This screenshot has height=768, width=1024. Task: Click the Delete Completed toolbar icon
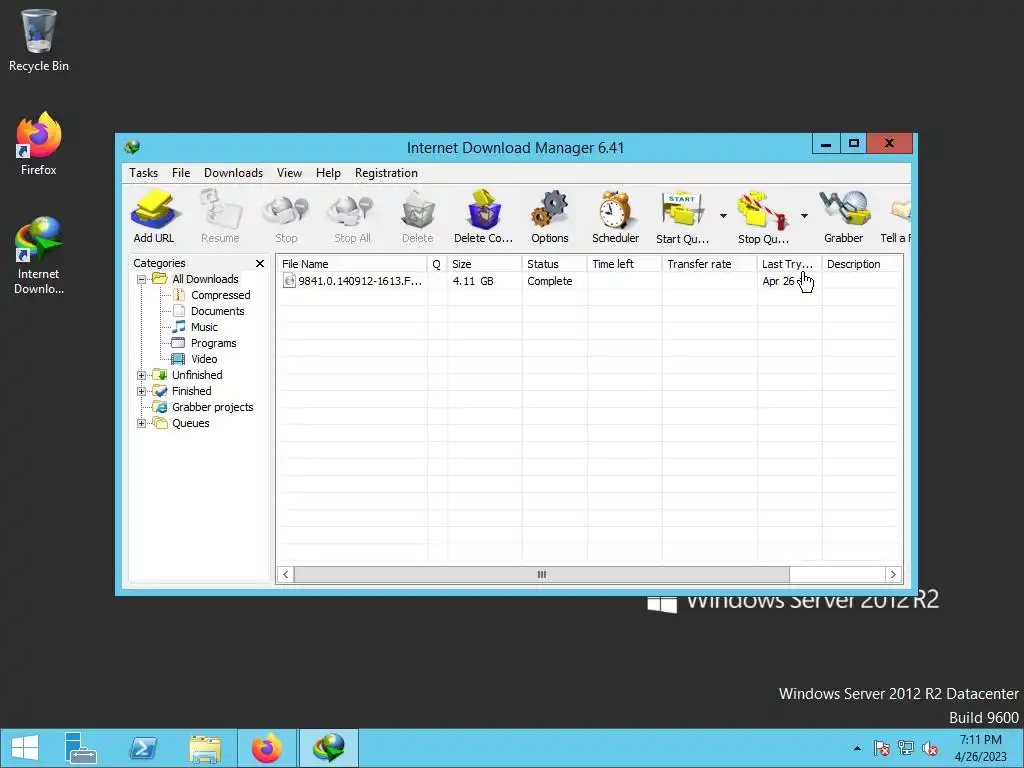(x=484, y=216)
